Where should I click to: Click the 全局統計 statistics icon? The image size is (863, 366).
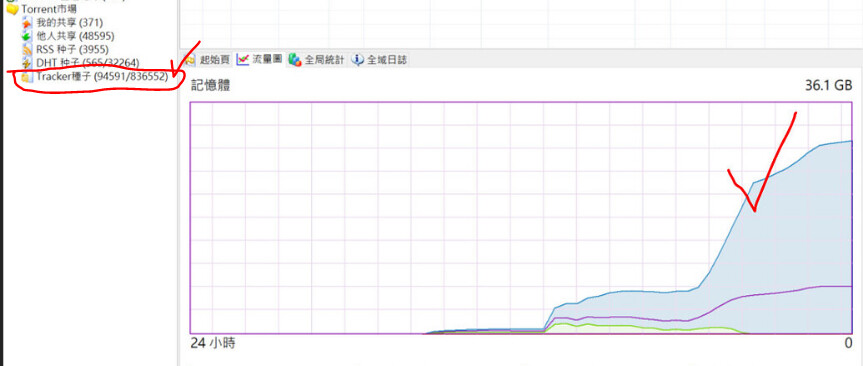[x=295, y=59]
